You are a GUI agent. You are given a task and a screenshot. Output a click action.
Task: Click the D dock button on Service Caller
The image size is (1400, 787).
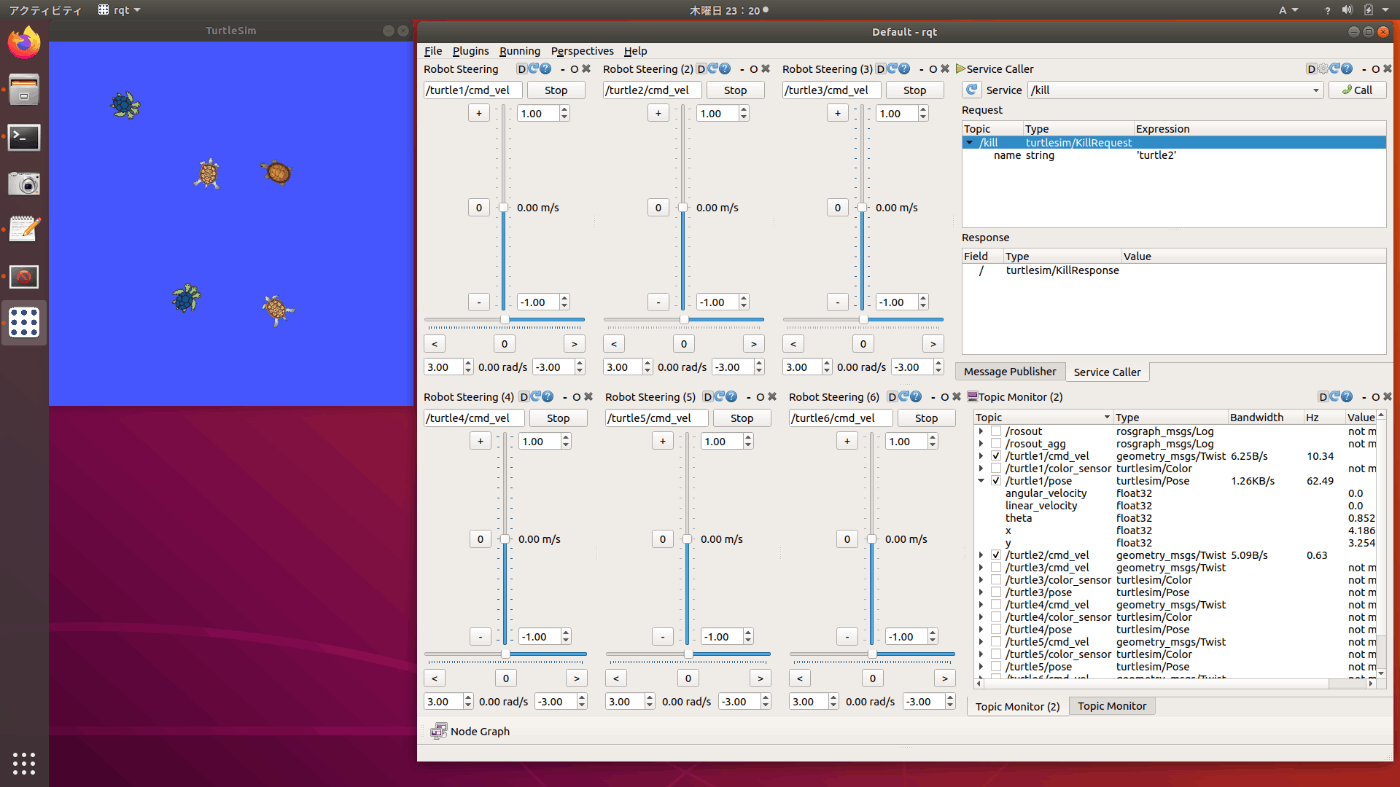coord(1312,69)
